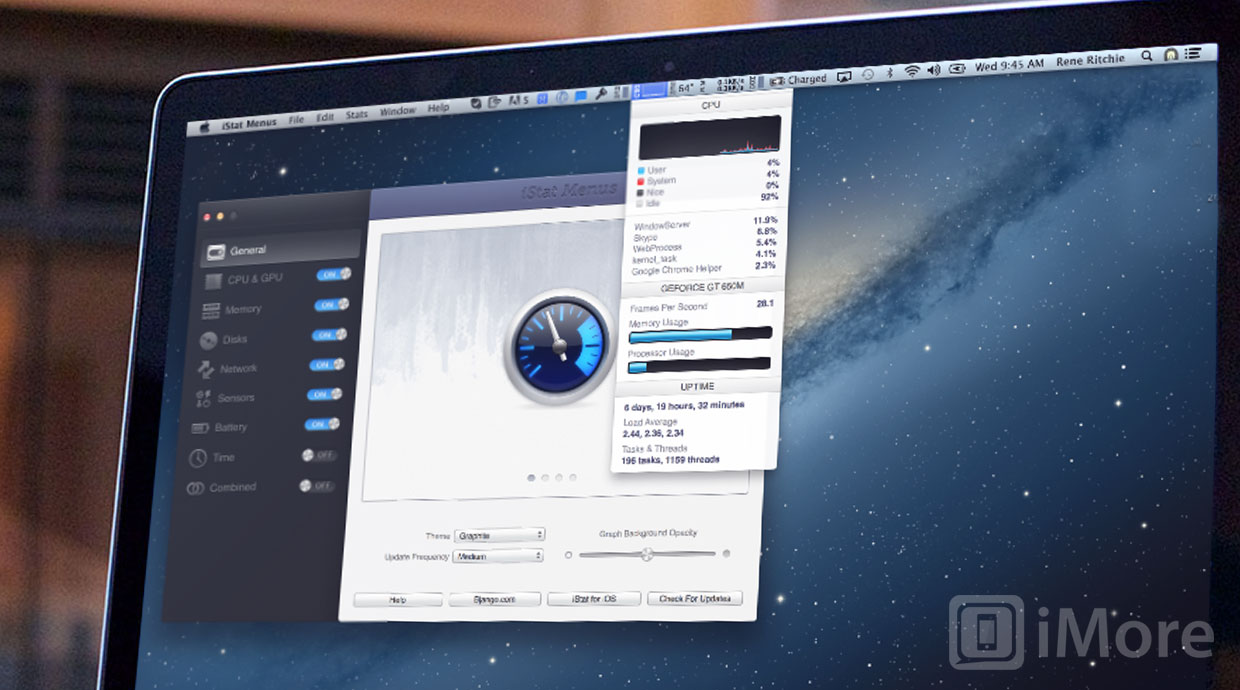
Task: Turn off the Battery switch
Action: 322,425
